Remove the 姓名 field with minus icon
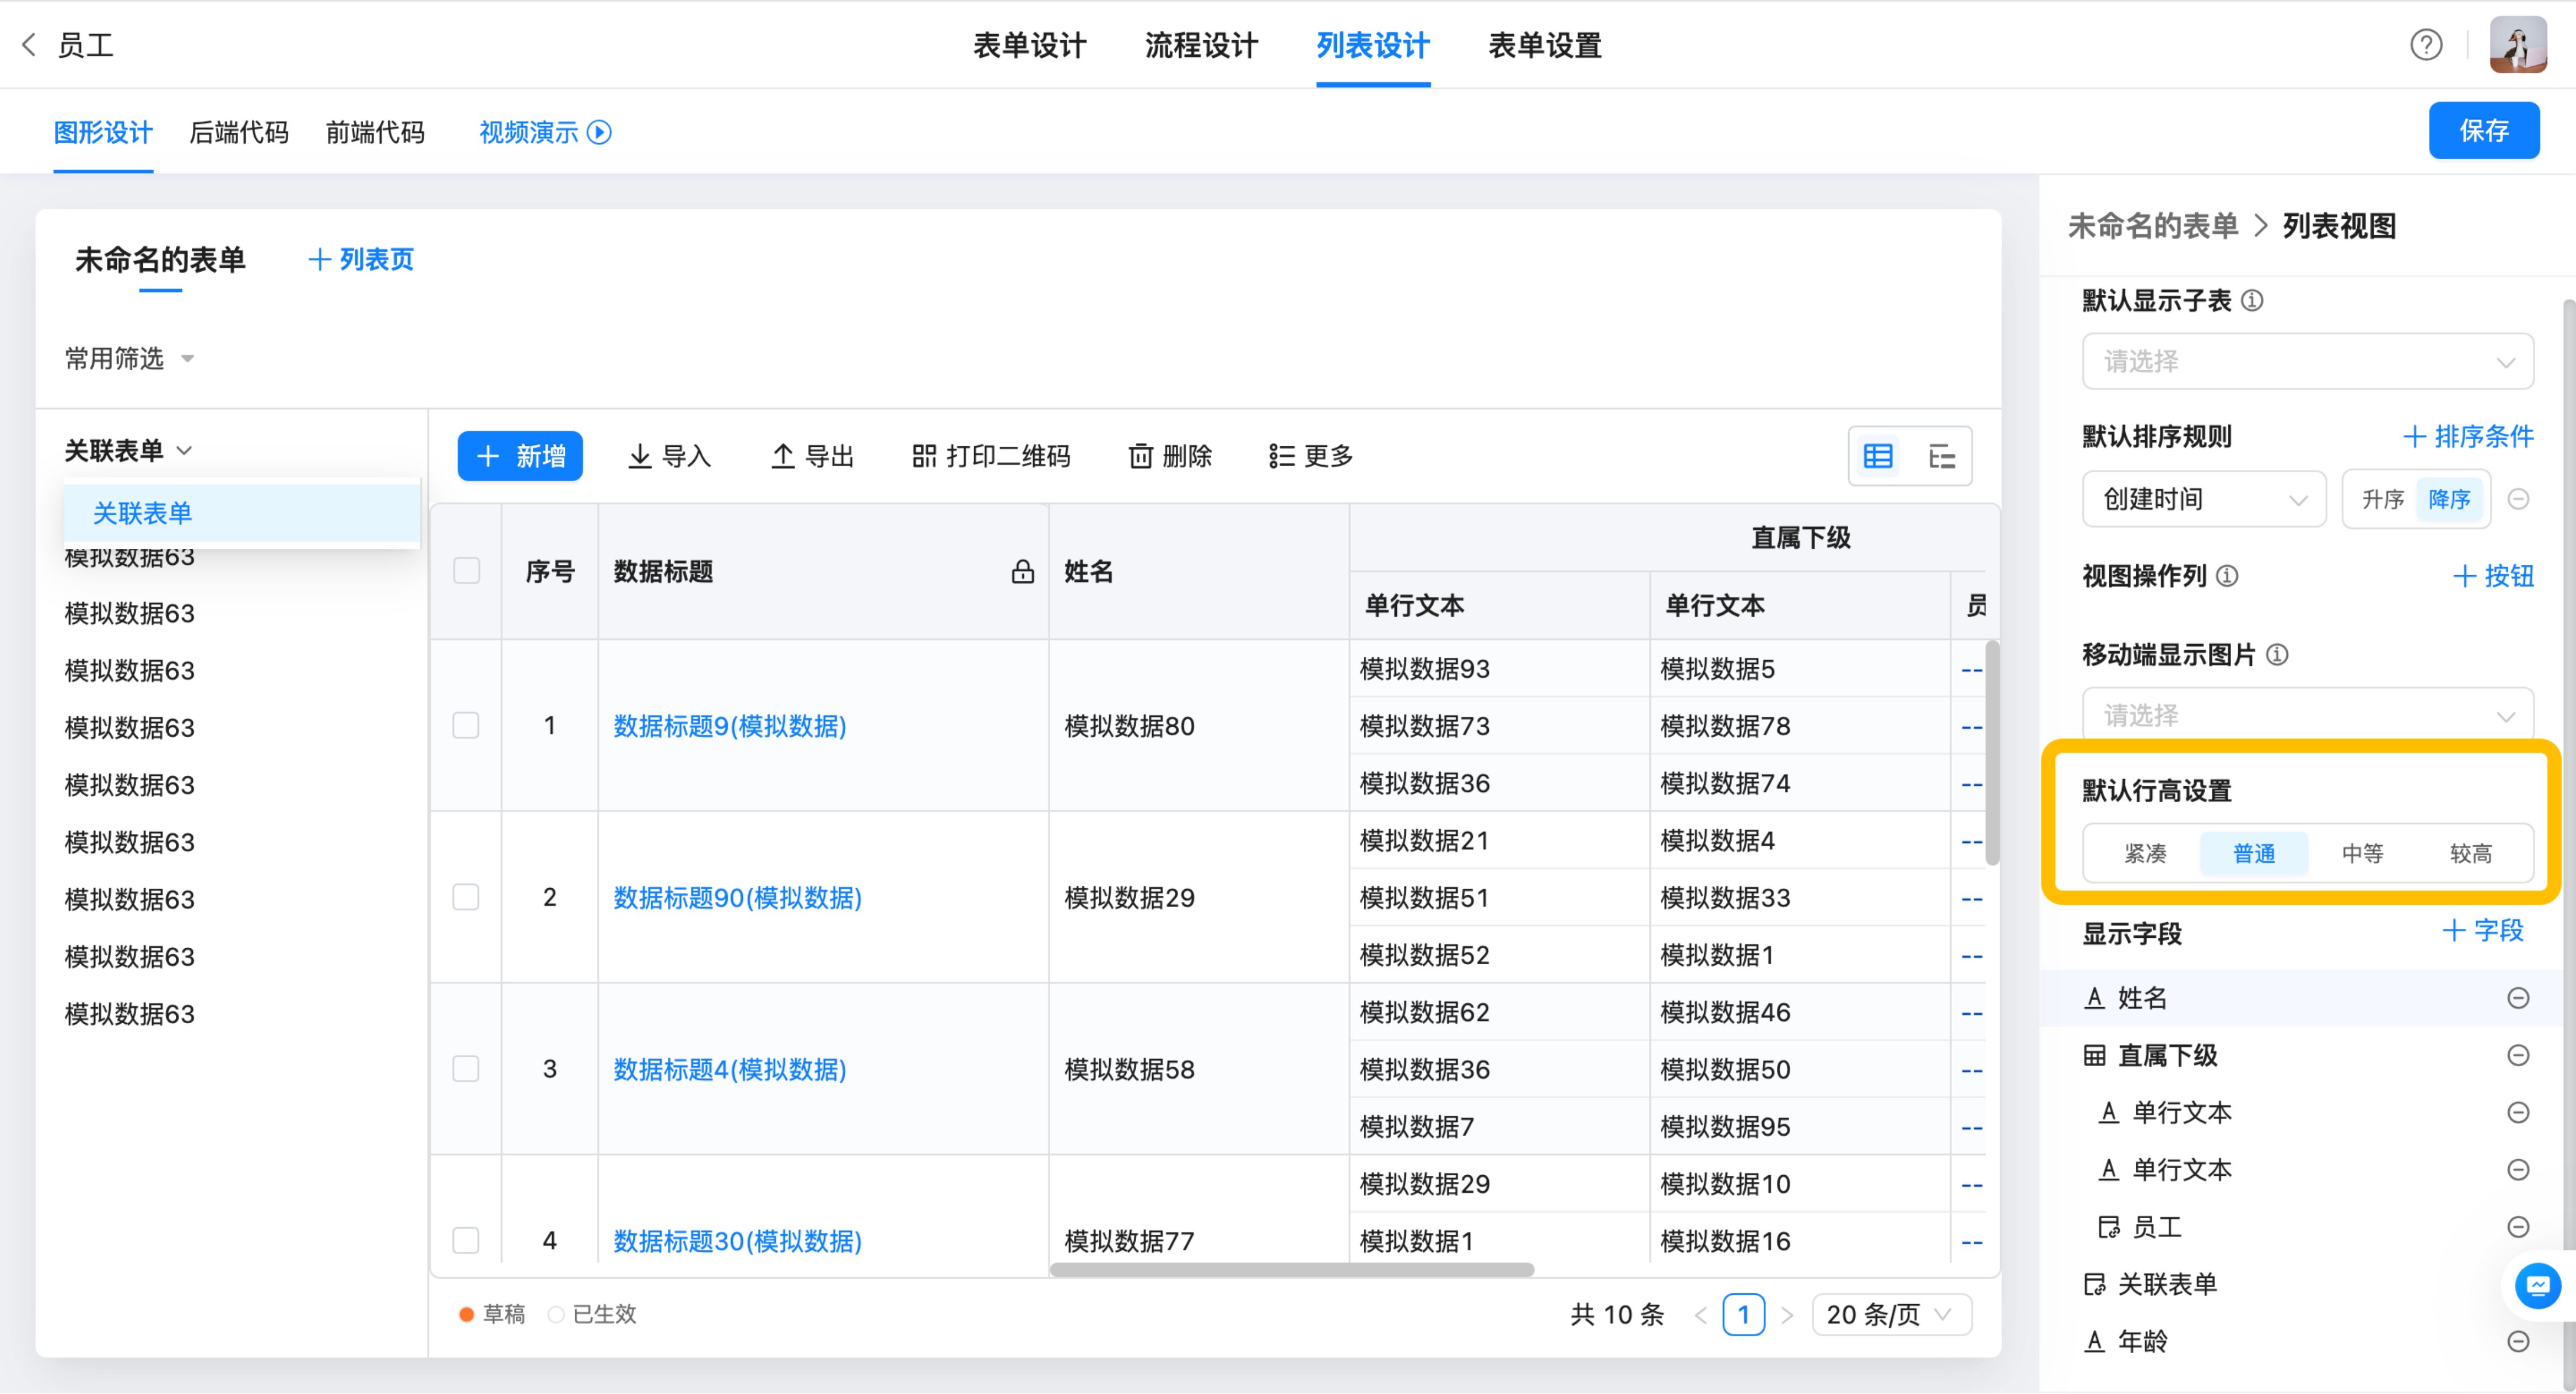 (2517, 998)
